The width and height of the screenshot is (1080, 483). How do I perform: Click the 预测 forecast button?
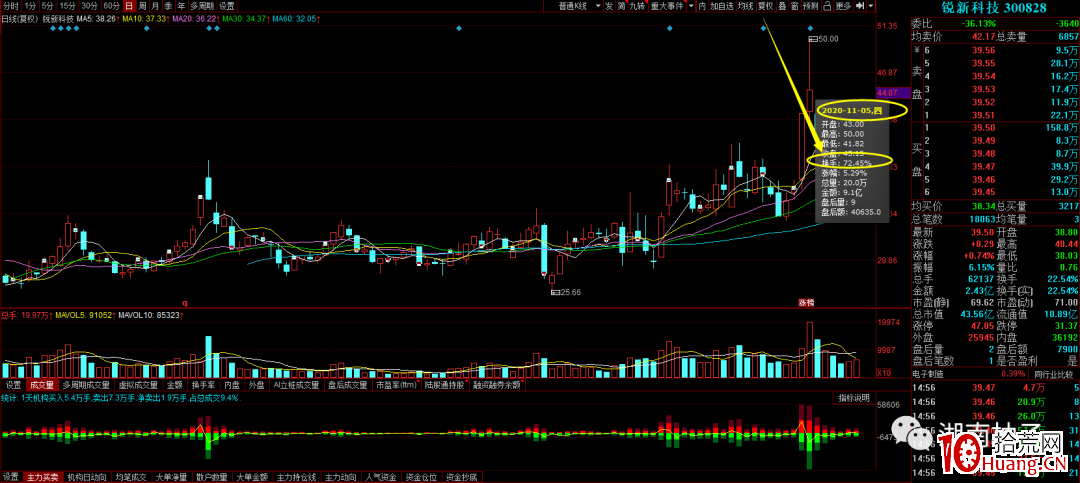811,6
